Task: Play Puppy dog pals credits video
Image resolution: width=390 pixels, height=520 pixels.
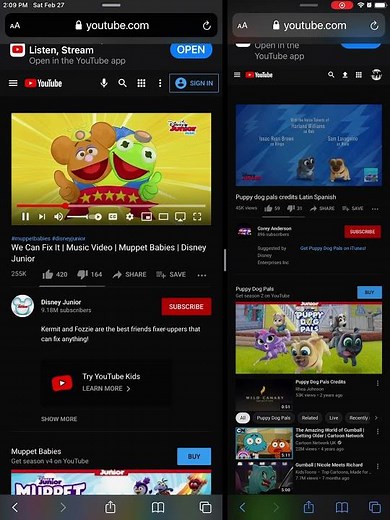Action: [309, 145]
